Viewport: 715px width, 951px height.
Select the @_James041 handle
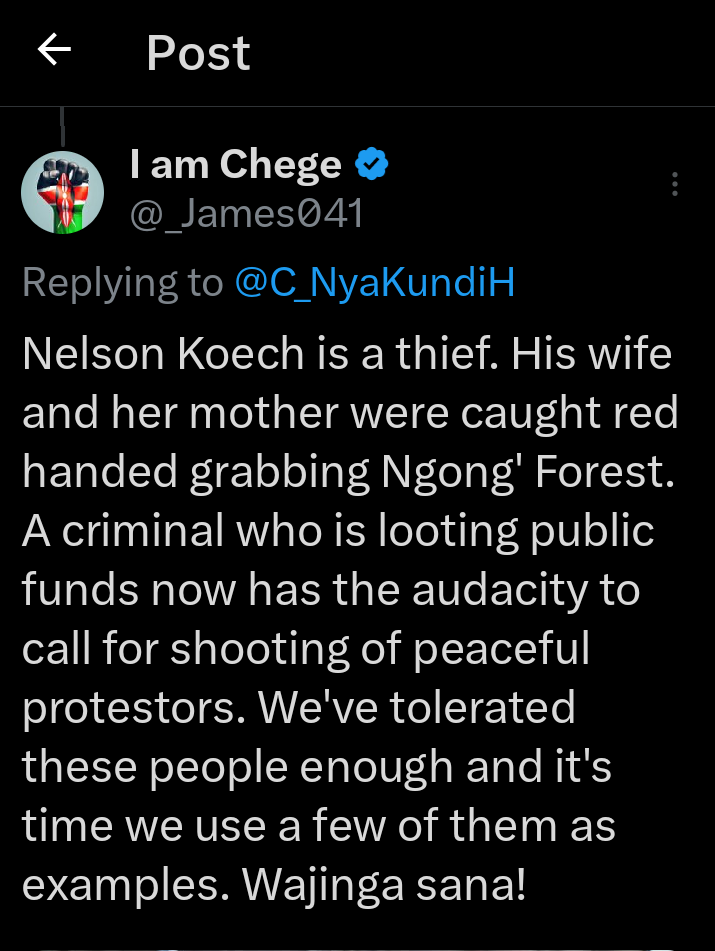(x=246, y=213)
